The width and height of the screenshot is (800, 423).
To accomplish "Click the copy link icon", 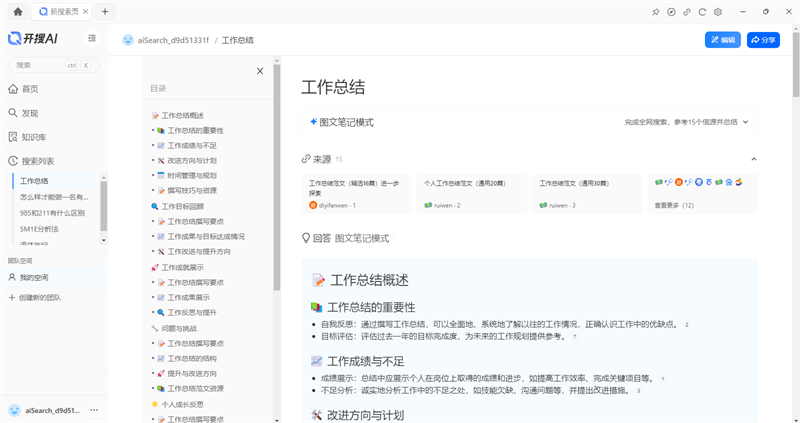I will (686, 12).
